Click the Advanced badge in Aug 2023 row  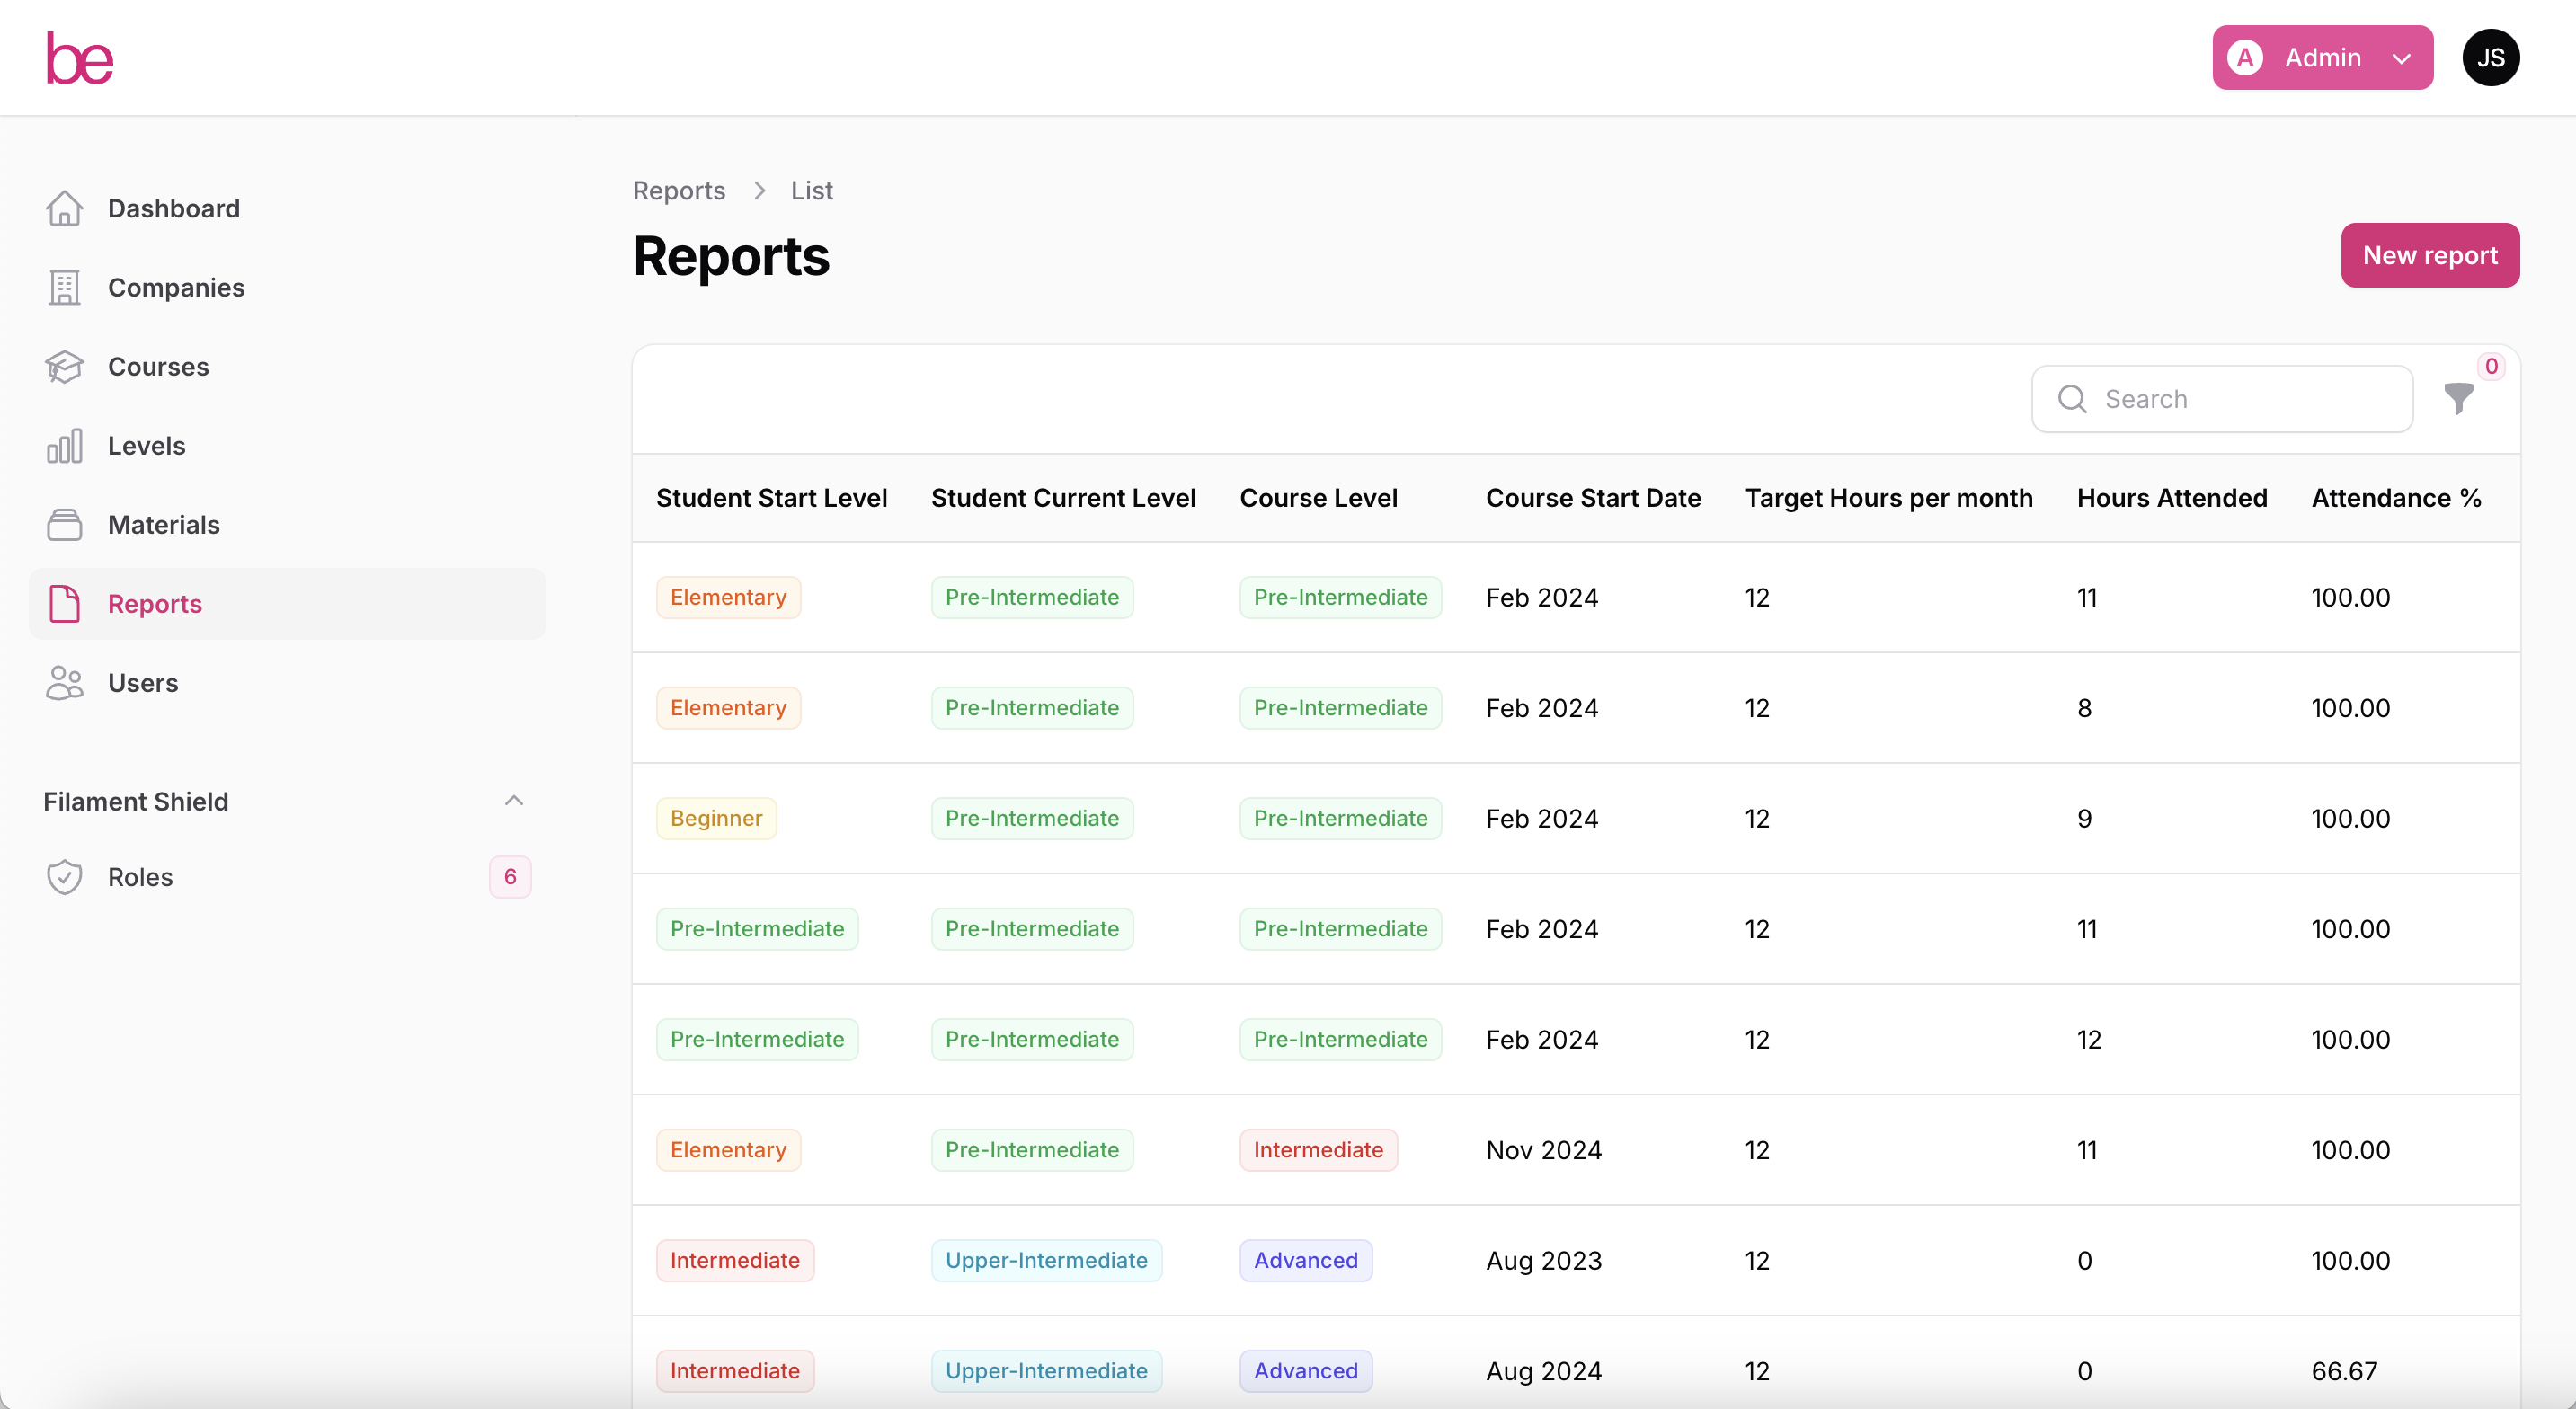point(1305,1259)
